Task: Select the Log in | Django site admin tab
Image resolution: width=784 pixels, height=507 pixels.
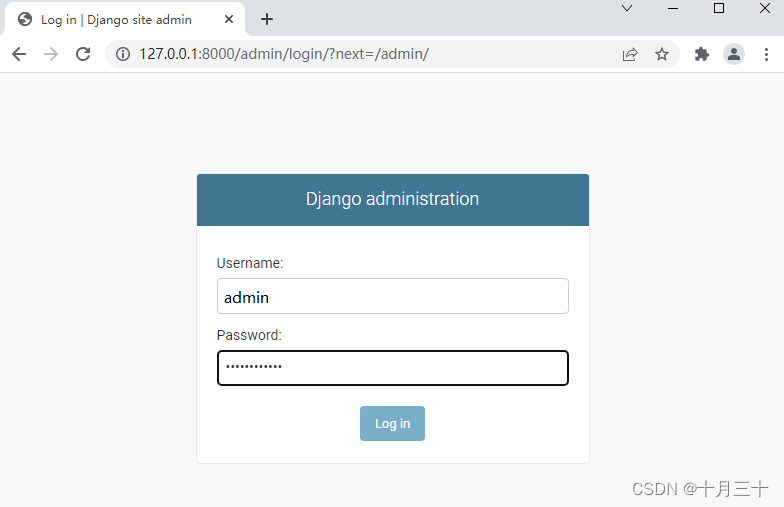Action: point(125,19)
